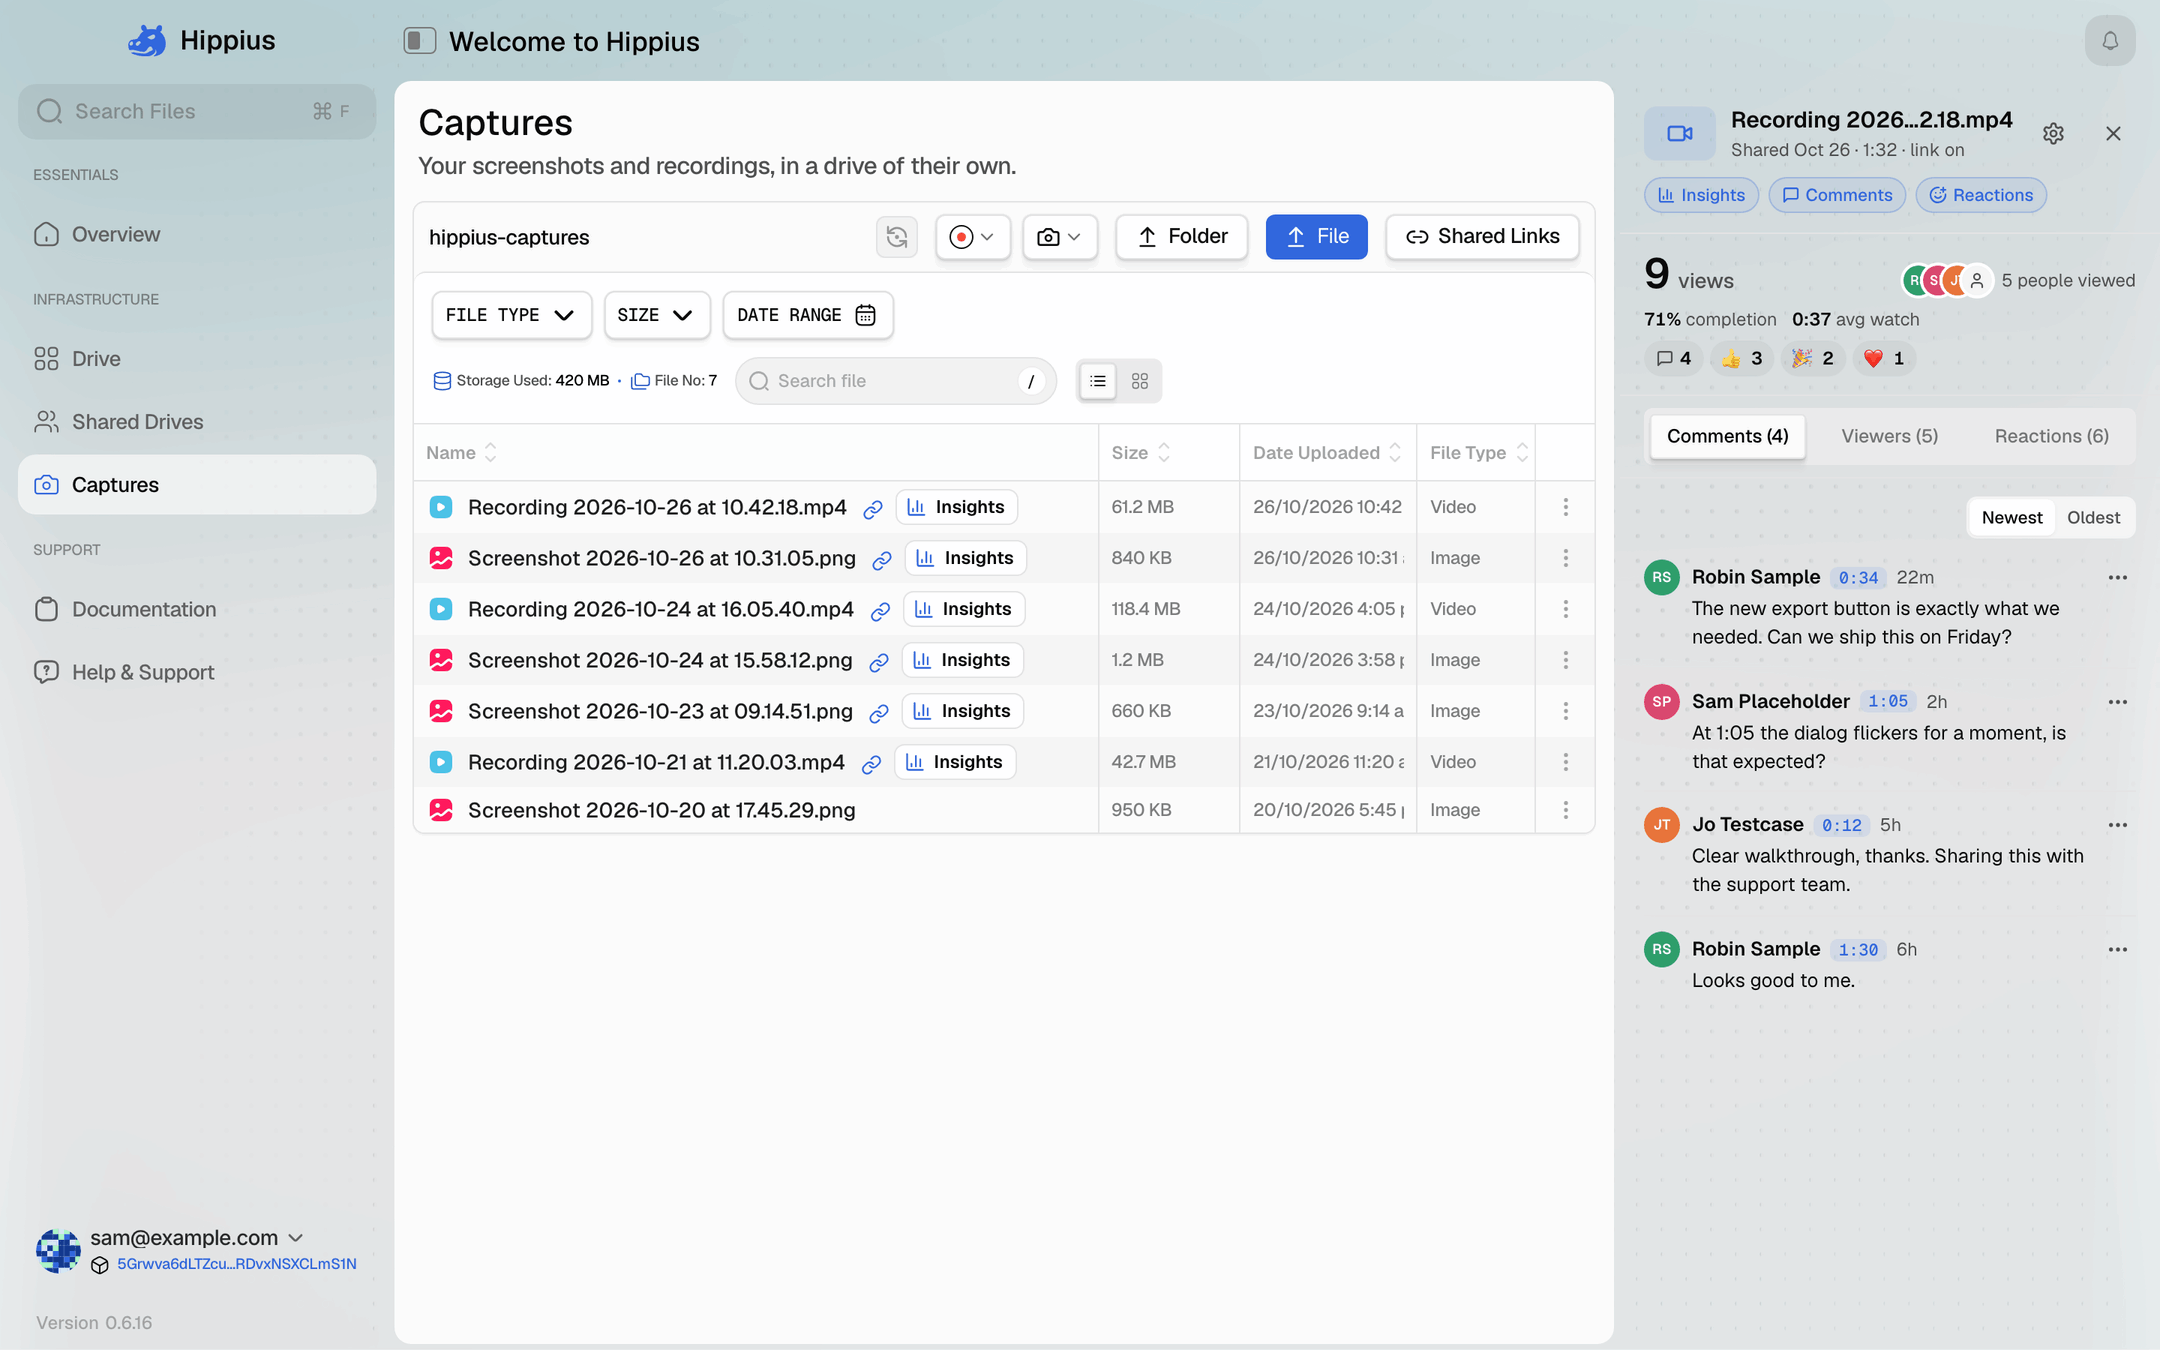Viewport: 2160px width, 1350px height.
Task: Open Insights for Screenshot 2026-10-23 at 09.14.51.png
Action: pos(963,711)
